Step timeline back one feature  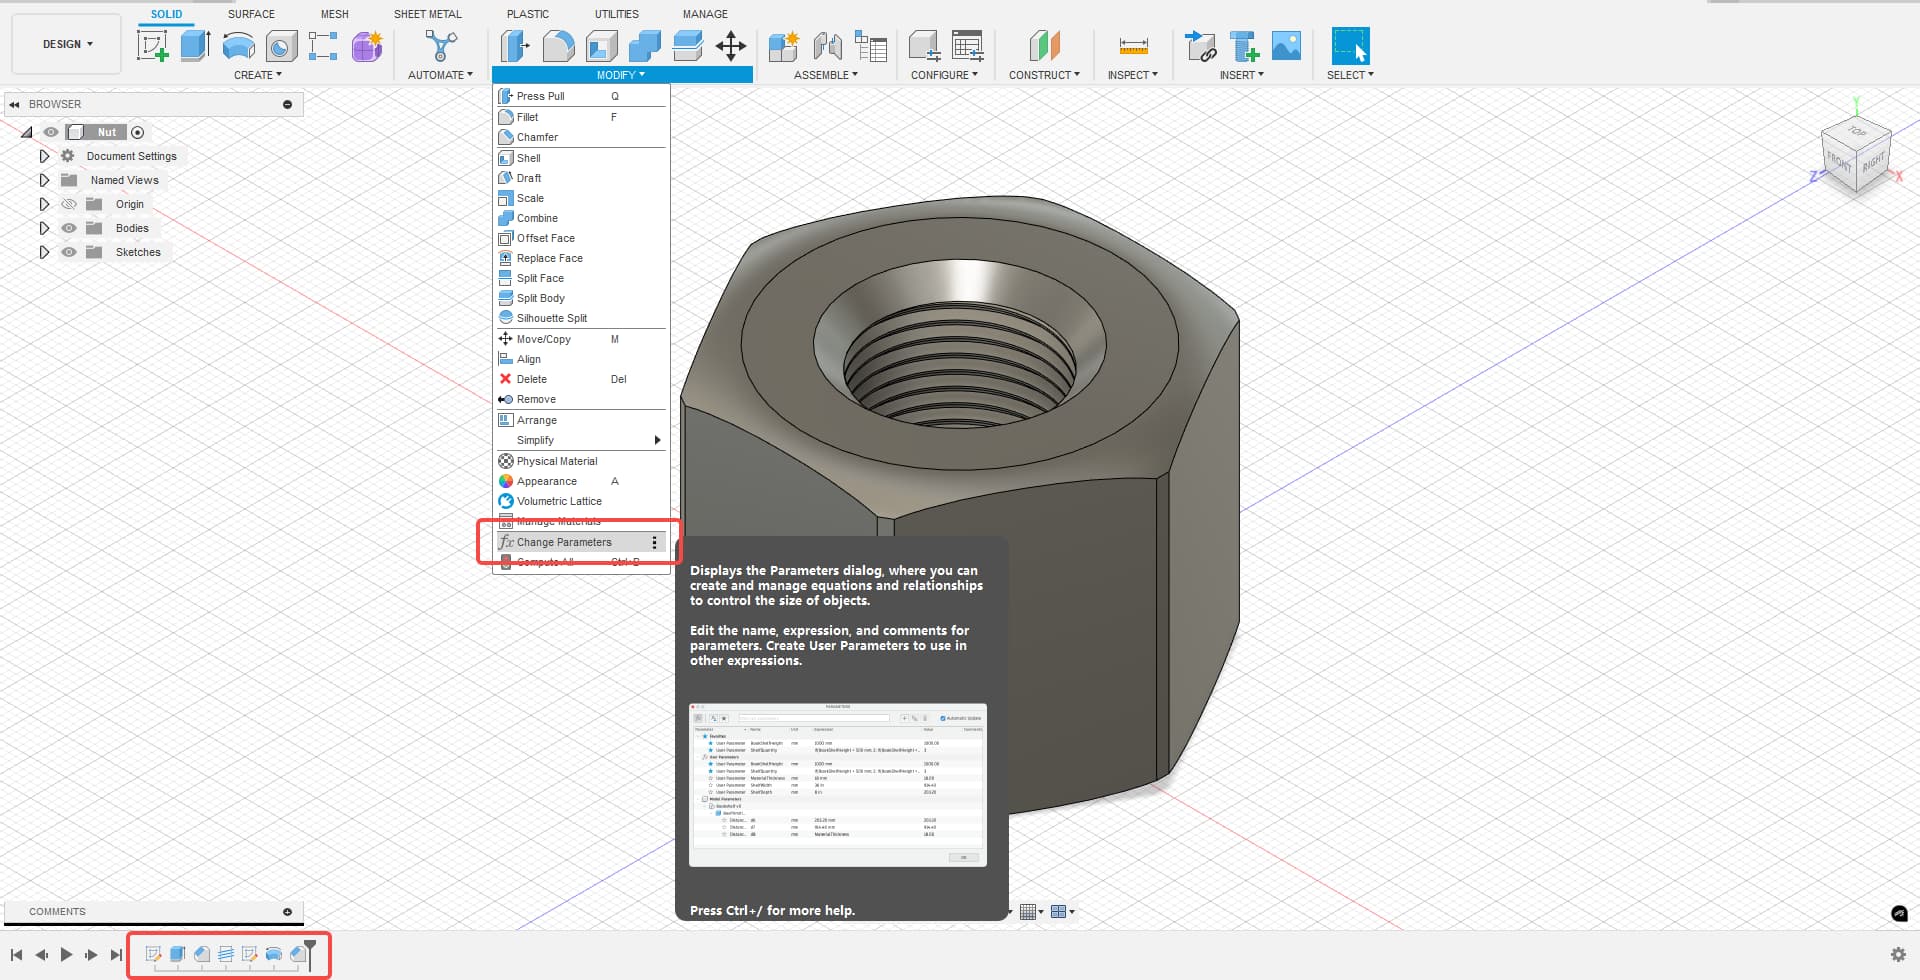point(41,955)
